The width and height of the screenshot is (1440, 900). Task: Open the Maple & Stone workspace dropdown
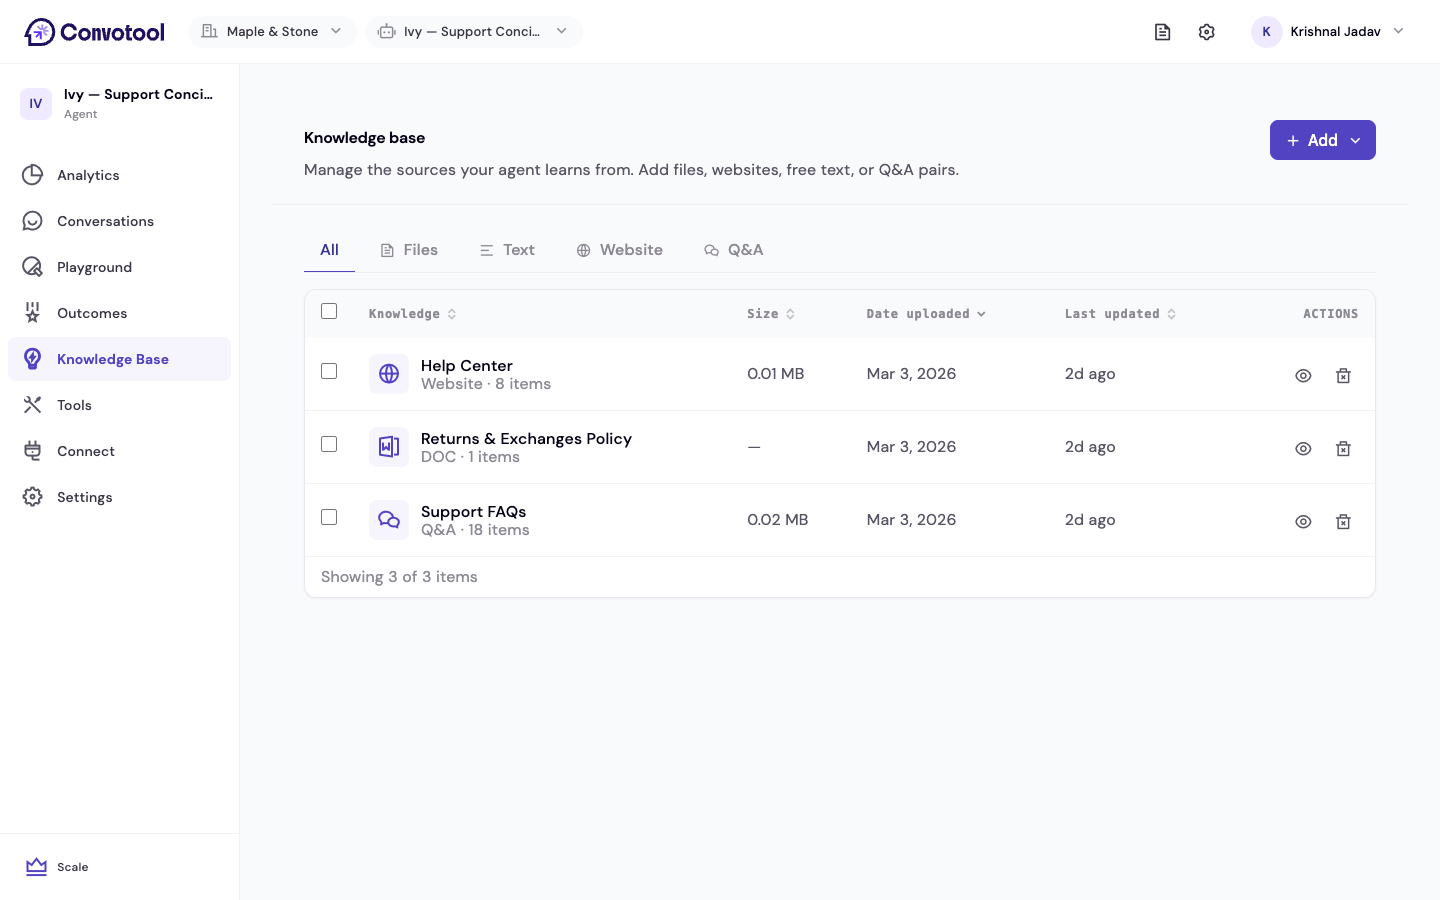click(x=272, y=32)
